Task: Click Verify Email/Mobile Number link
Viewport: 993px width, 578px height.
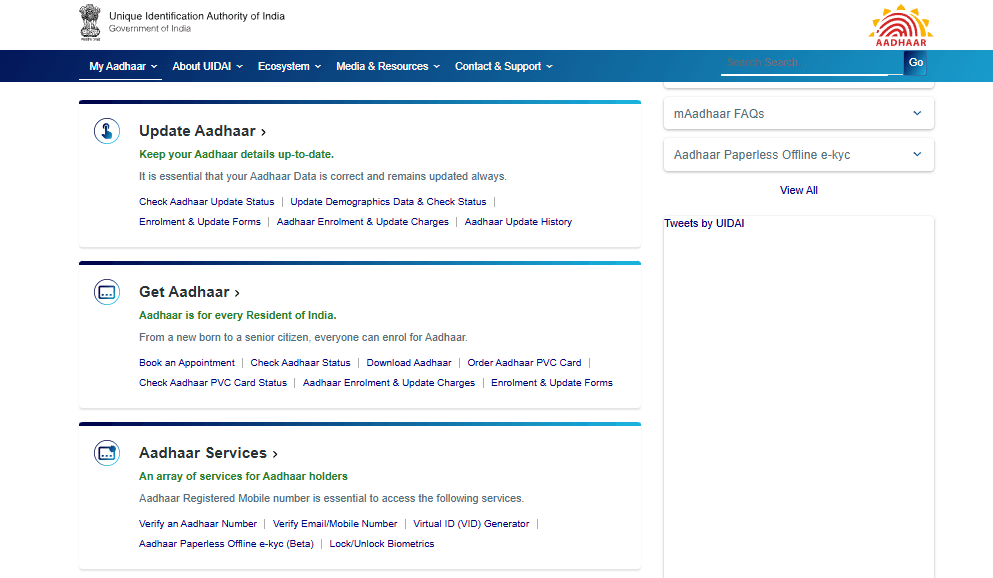Action: click(335, 524)
